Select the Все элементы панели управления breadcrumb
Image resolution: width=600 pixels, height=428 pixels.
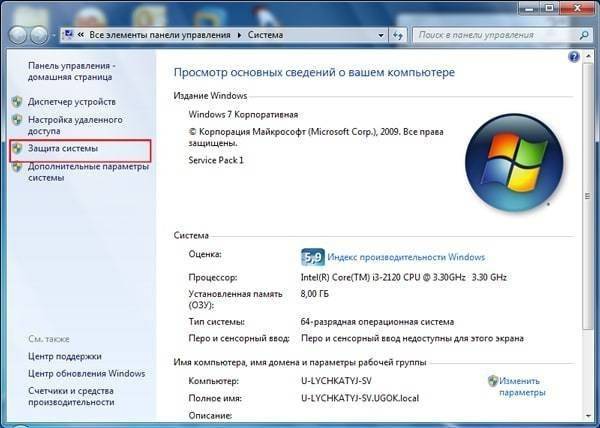pos(161,35)
